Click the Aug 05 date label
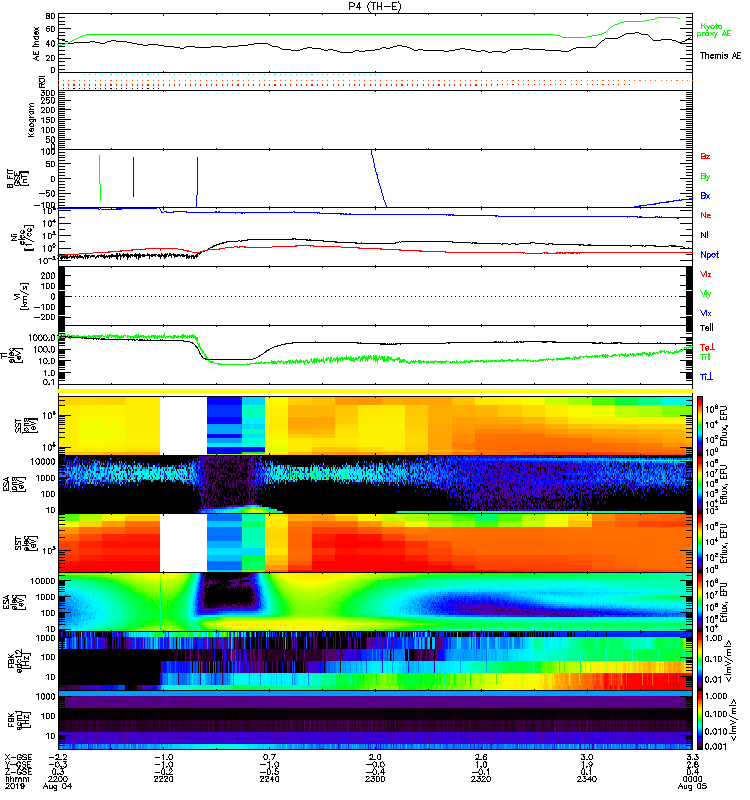The height and width of the screenshot is (800, 750). [692, 787]
